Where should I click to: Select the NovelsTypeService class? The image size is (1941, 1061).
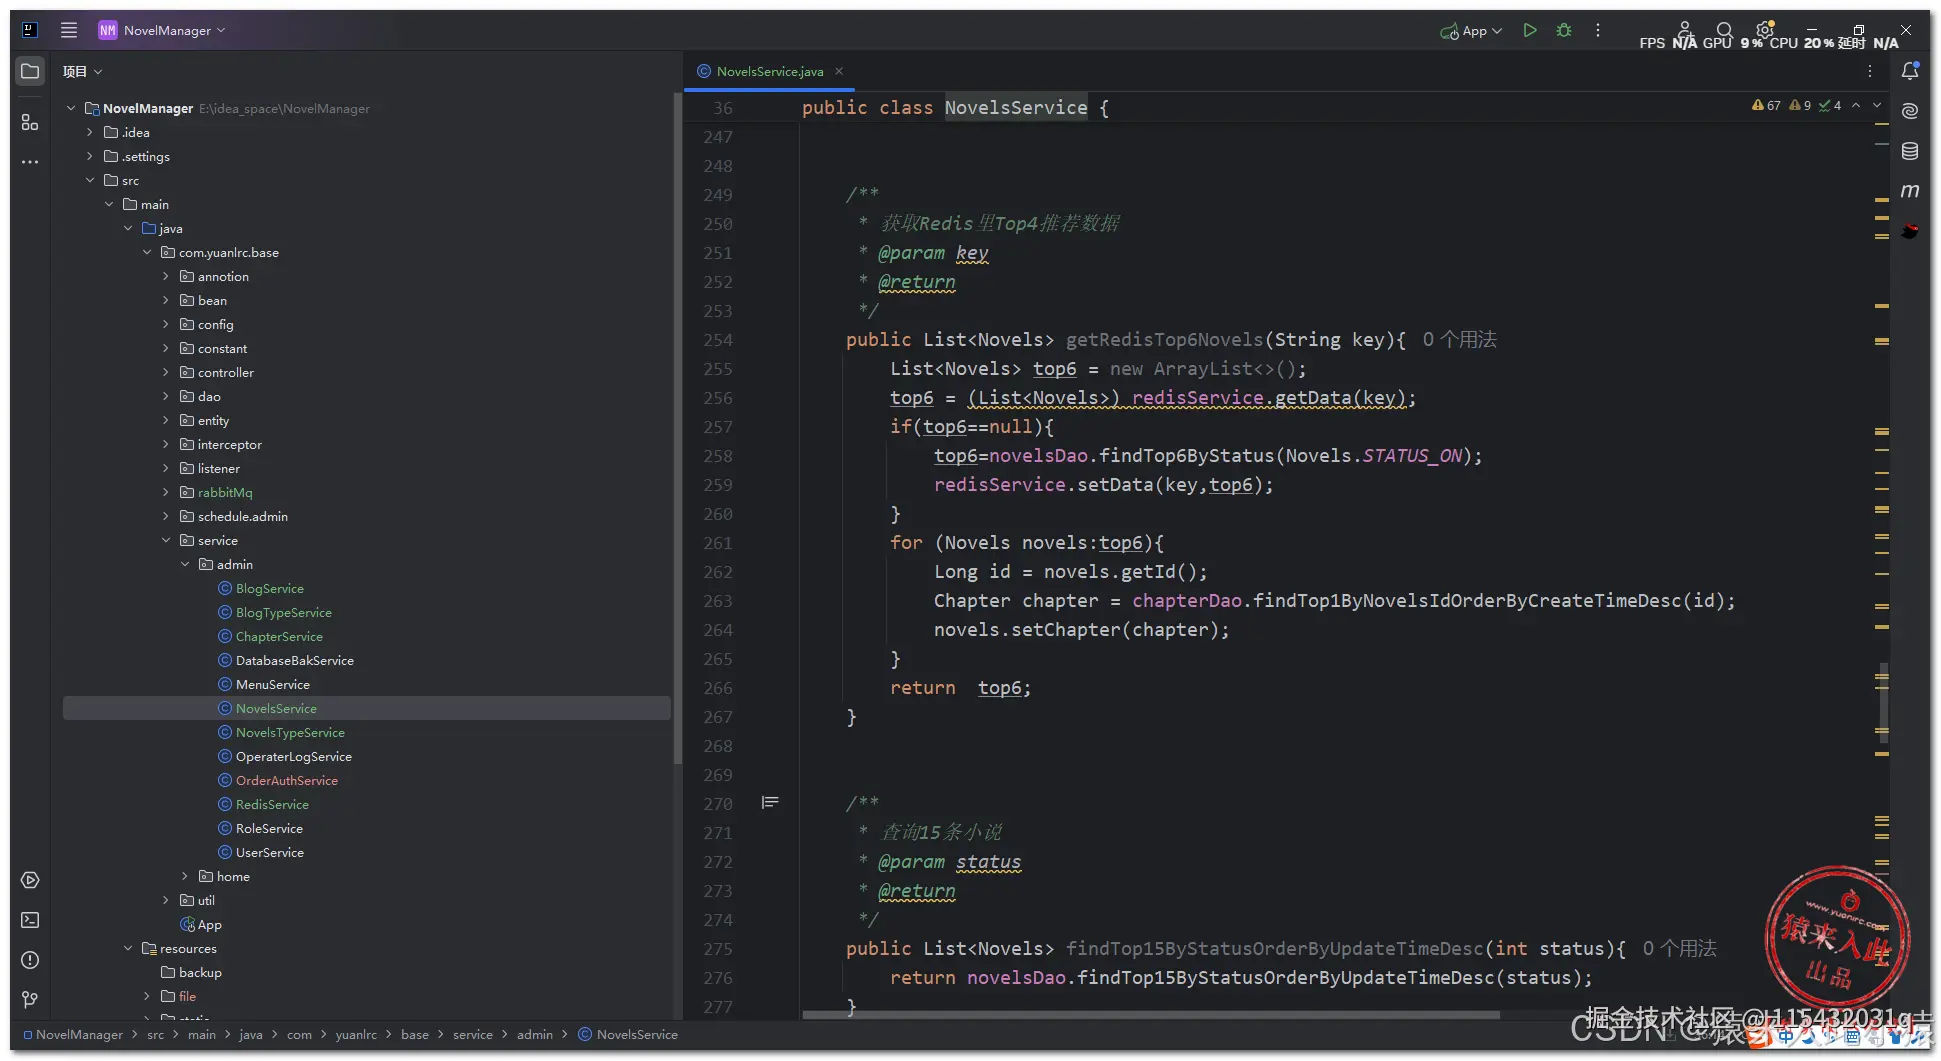coord(290,732)
